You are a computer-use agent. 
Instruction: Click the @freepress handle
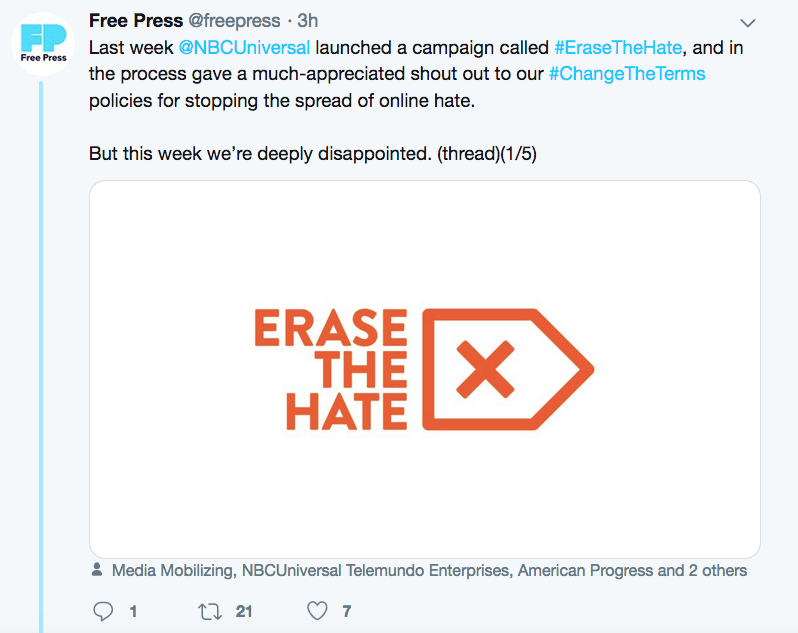[234, 21]
